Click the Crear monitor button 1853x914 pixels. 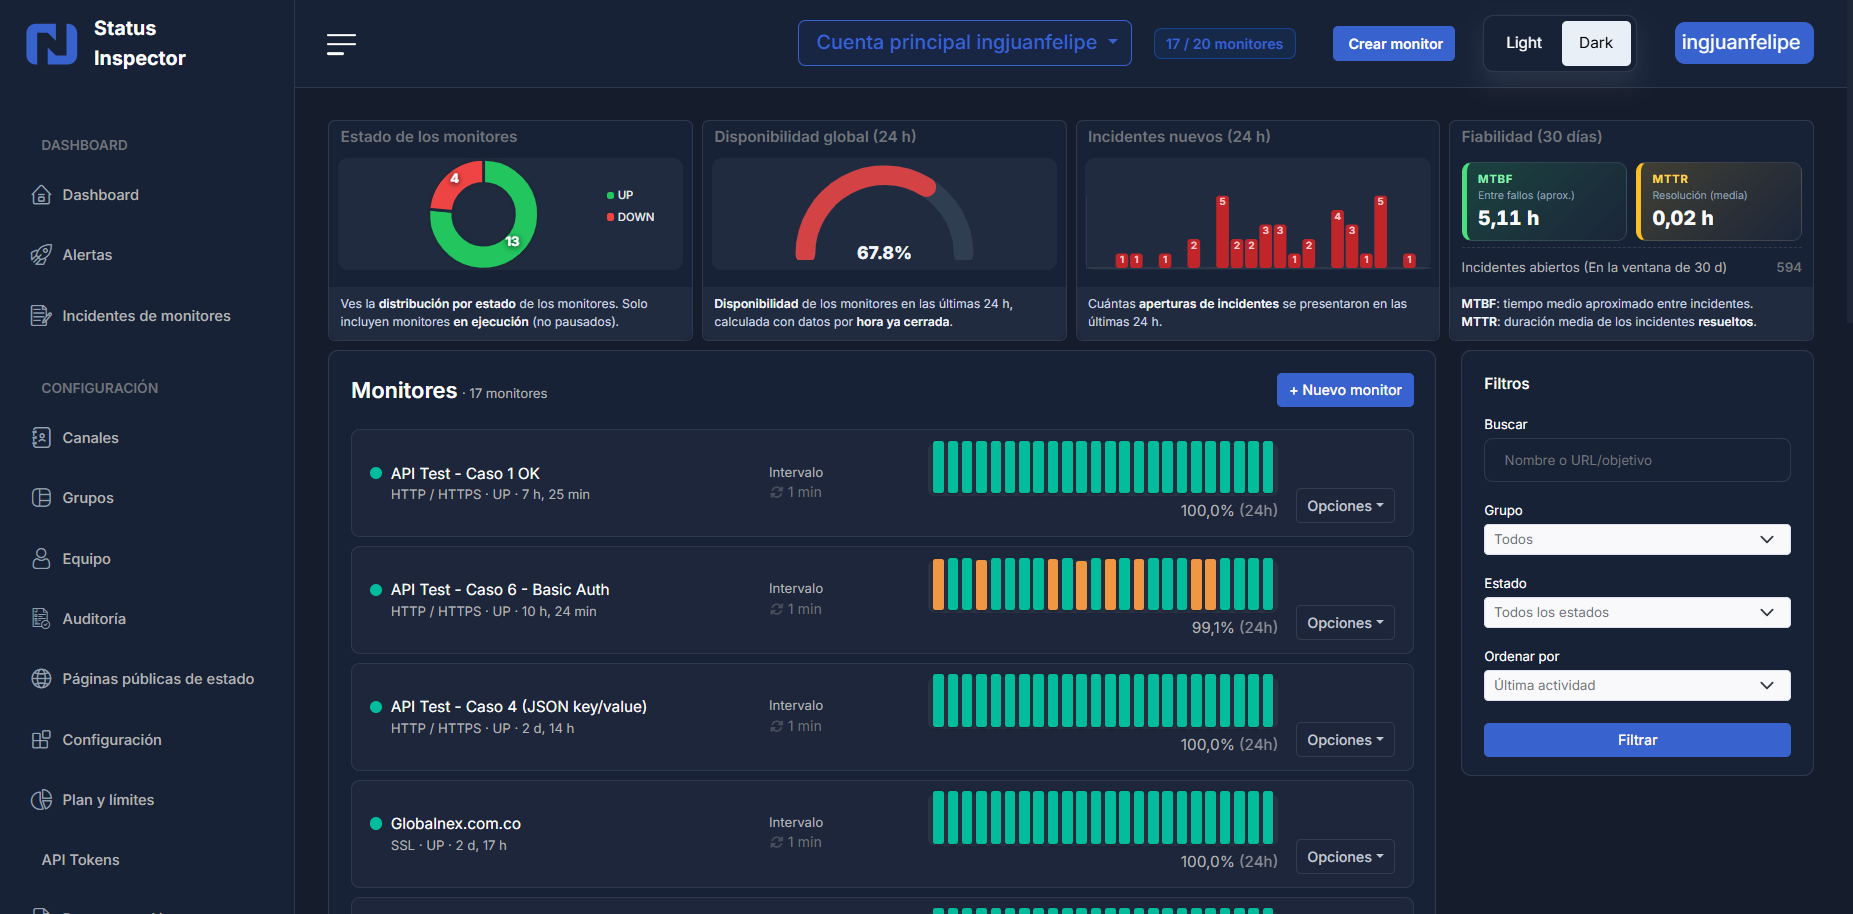click(1393, 43)
